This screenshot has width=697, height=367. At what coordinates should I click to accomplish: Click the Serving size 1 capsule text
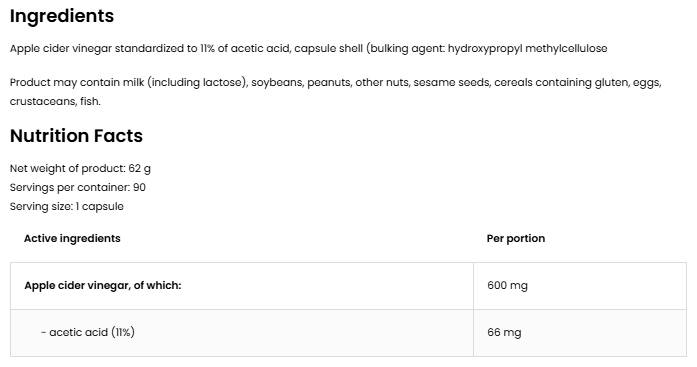[x=67, y=207]
